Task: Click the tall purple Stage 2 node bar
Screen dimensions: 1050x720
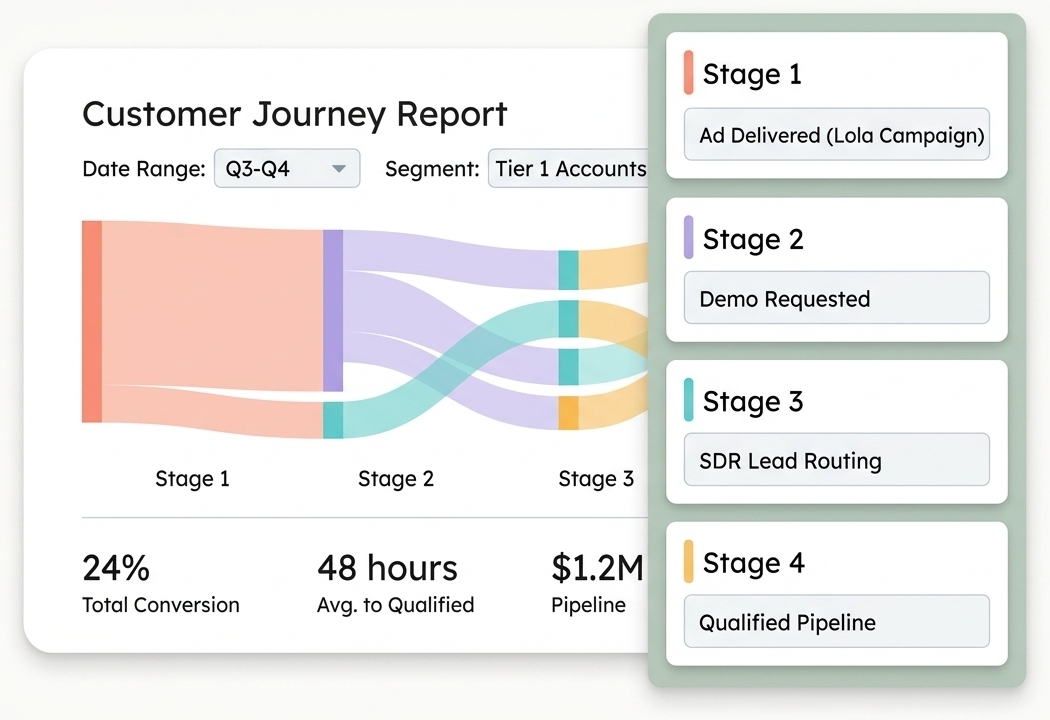Action: (x=333, y=311)
